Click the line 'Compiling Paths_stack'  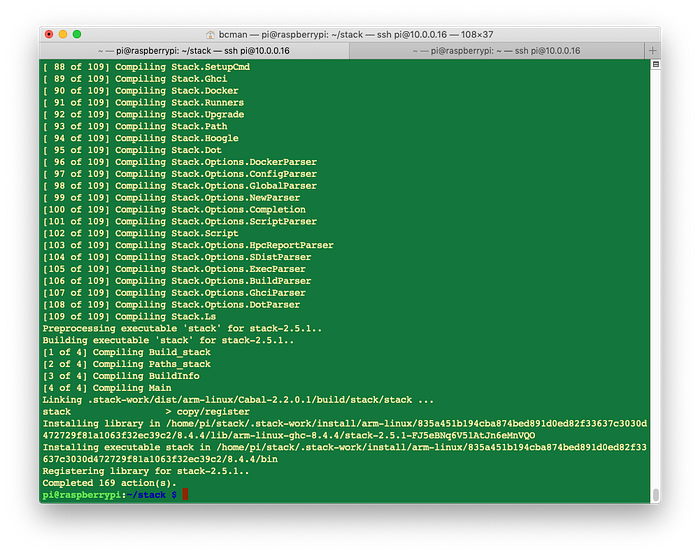(127, 364)
